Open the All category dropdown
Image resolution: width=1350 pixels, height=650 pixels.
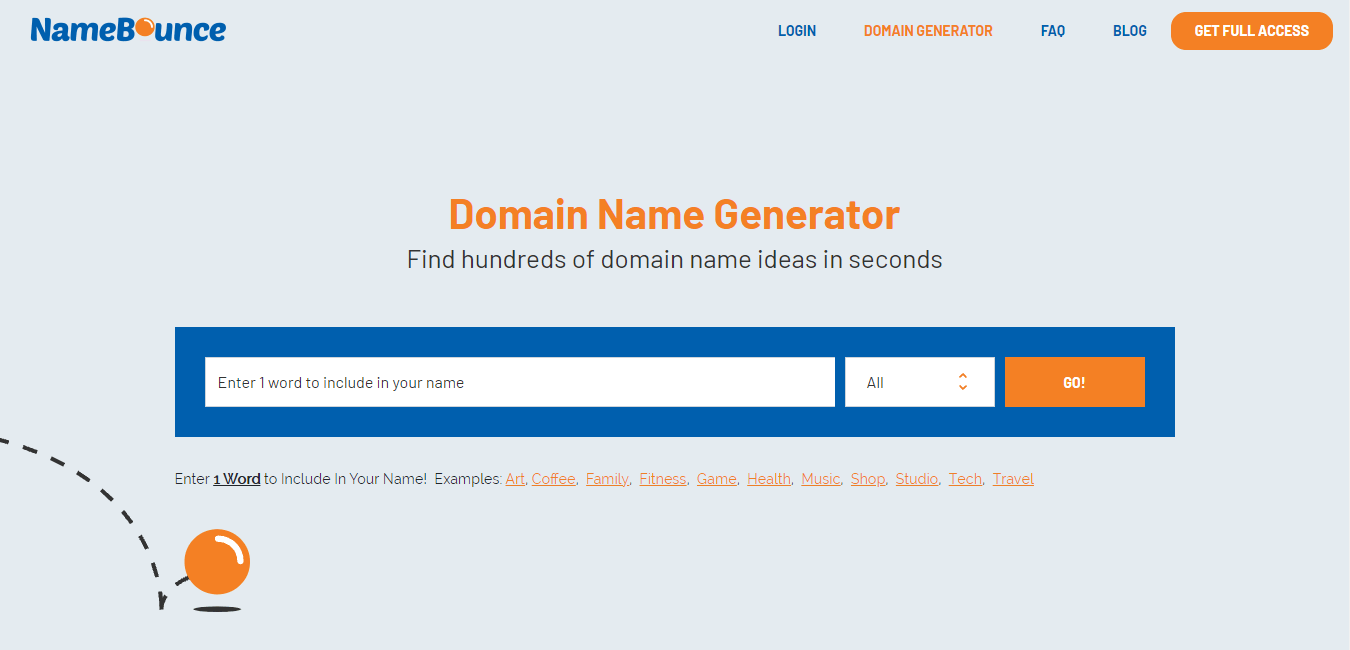coord(919,382)
